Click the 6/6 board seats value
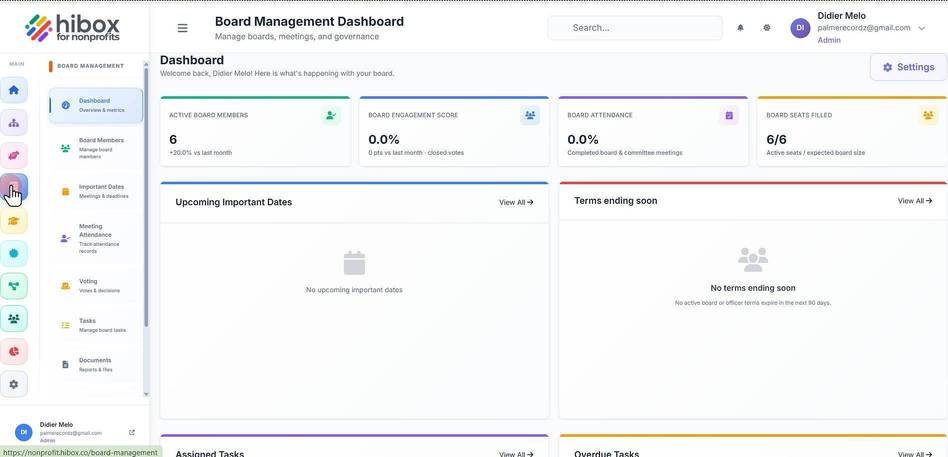 click(x=776, y=140)
